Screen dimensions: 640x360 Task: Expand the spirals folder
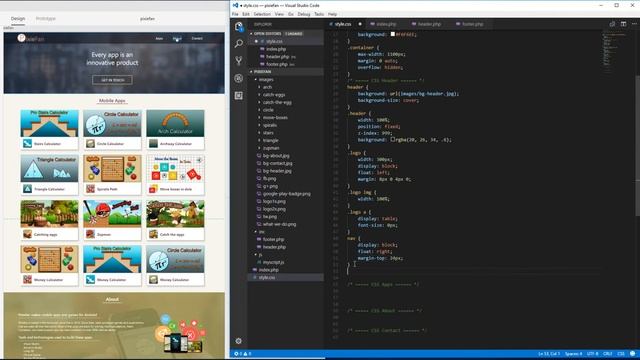point(260,125)
